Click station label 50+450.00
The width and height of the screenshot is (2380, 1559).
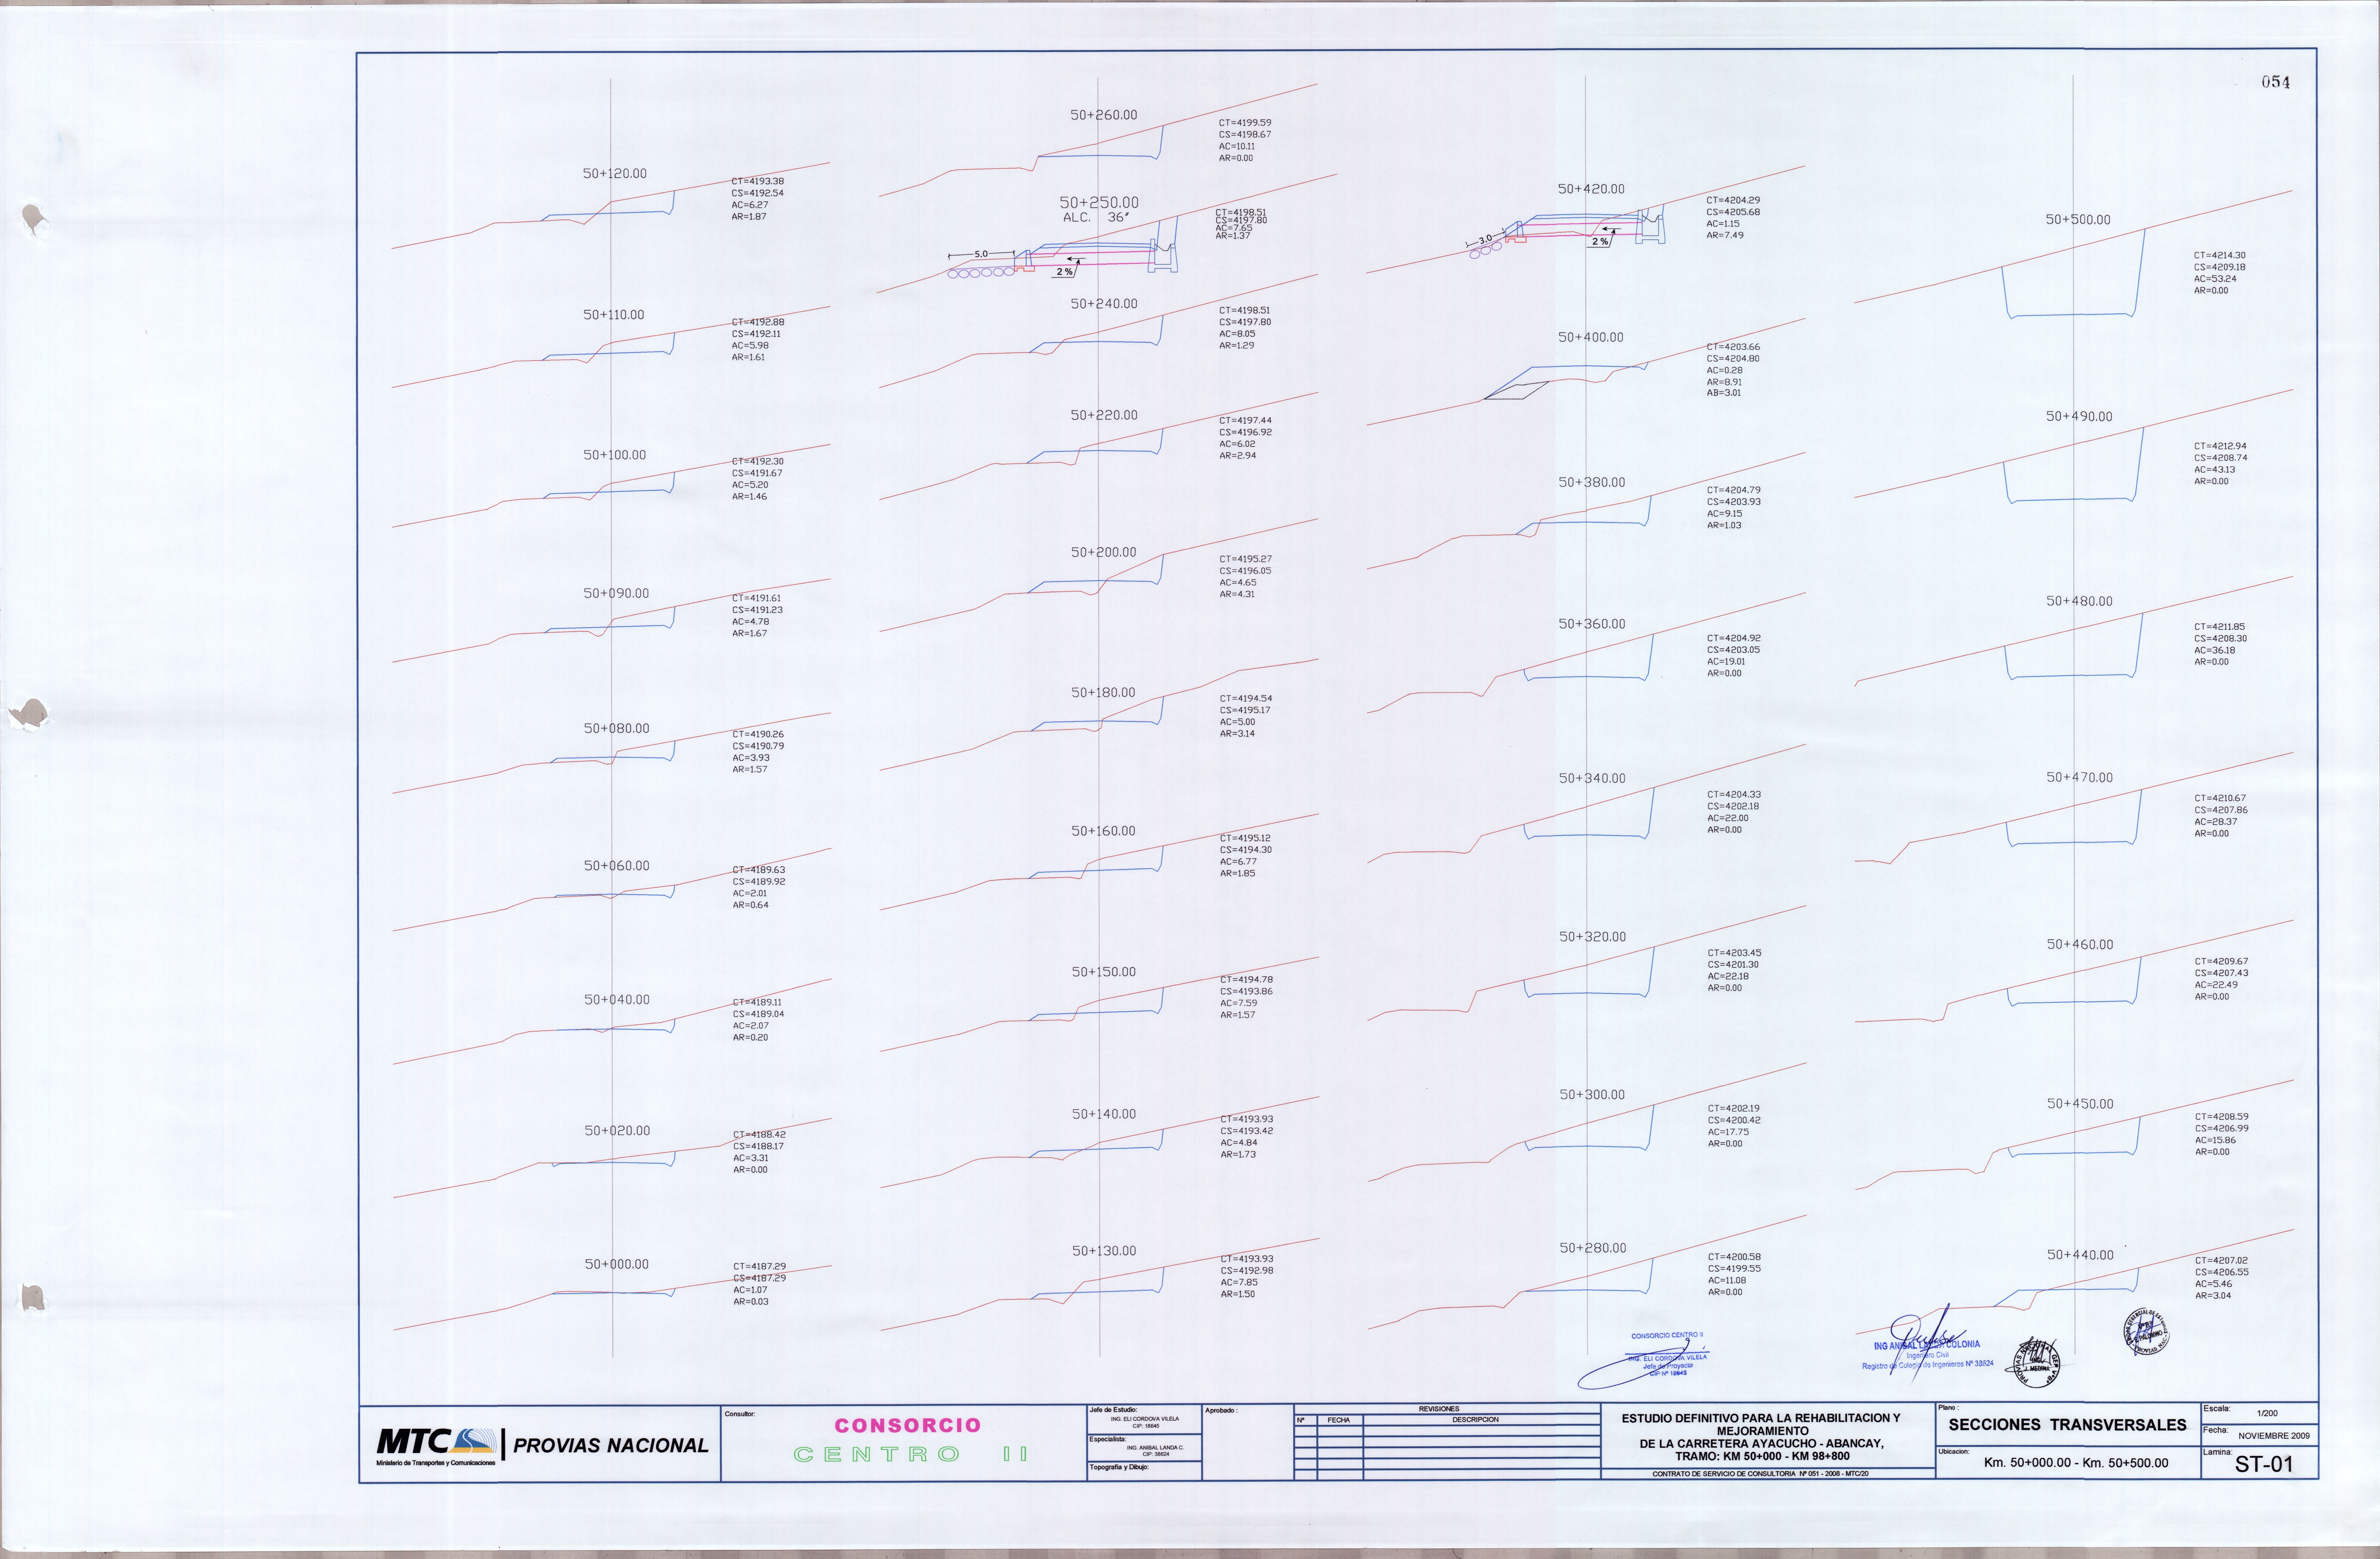point(2080,1104)
